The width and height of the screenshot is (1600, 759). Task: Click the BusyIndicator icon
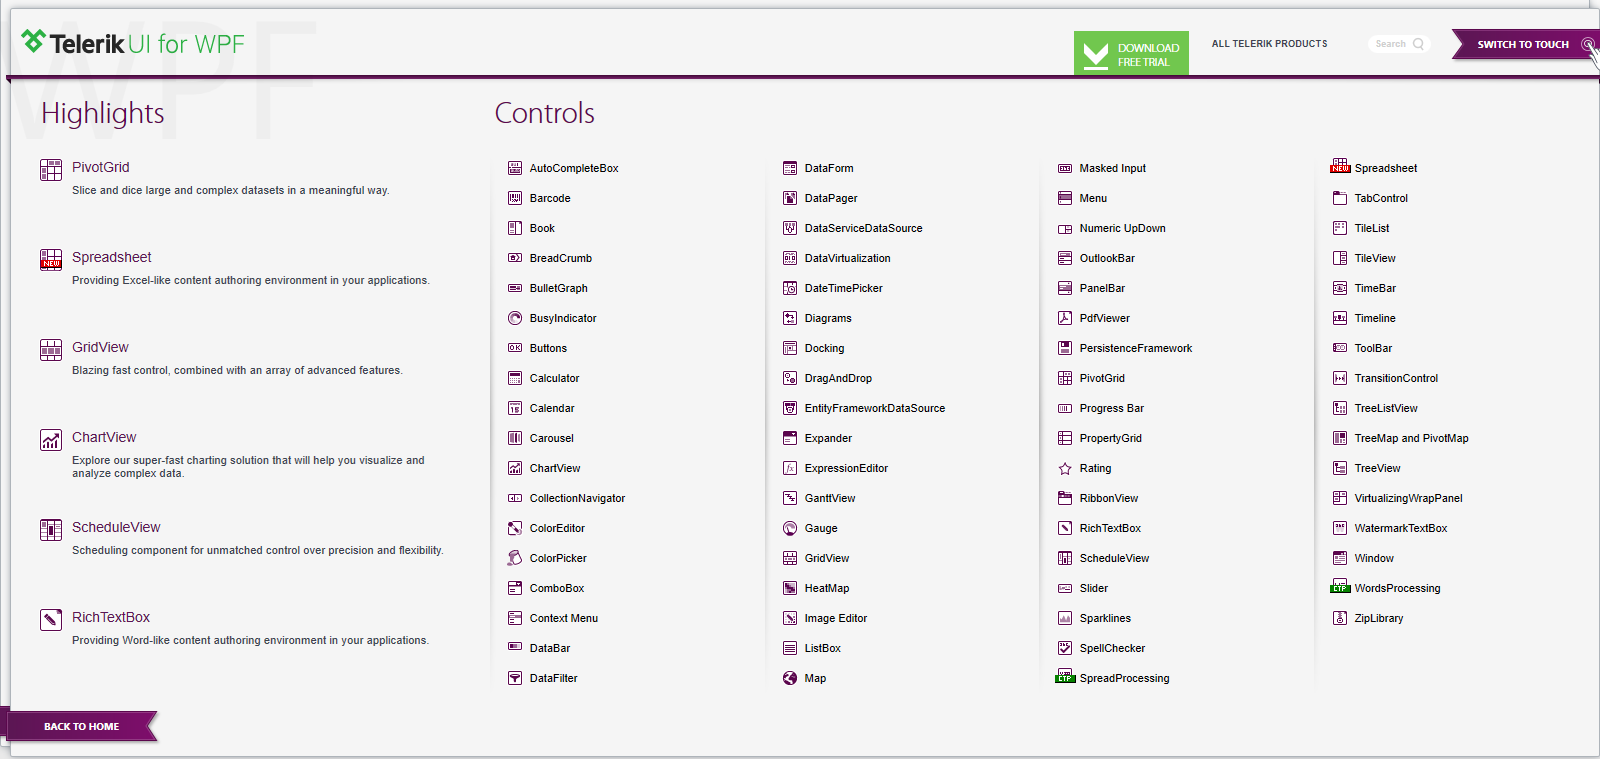pyautogui.click(x=515, y=318)
